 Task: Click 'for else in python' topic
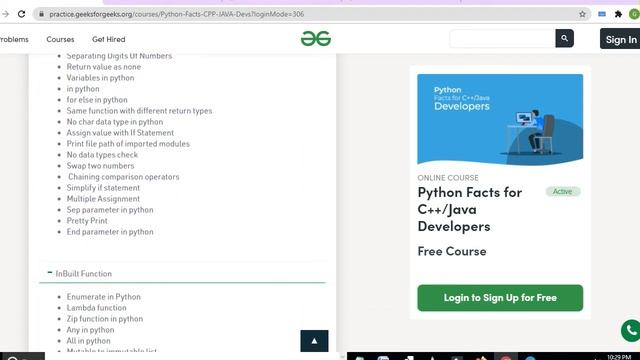pyautogui.click(x=97, y=100)
